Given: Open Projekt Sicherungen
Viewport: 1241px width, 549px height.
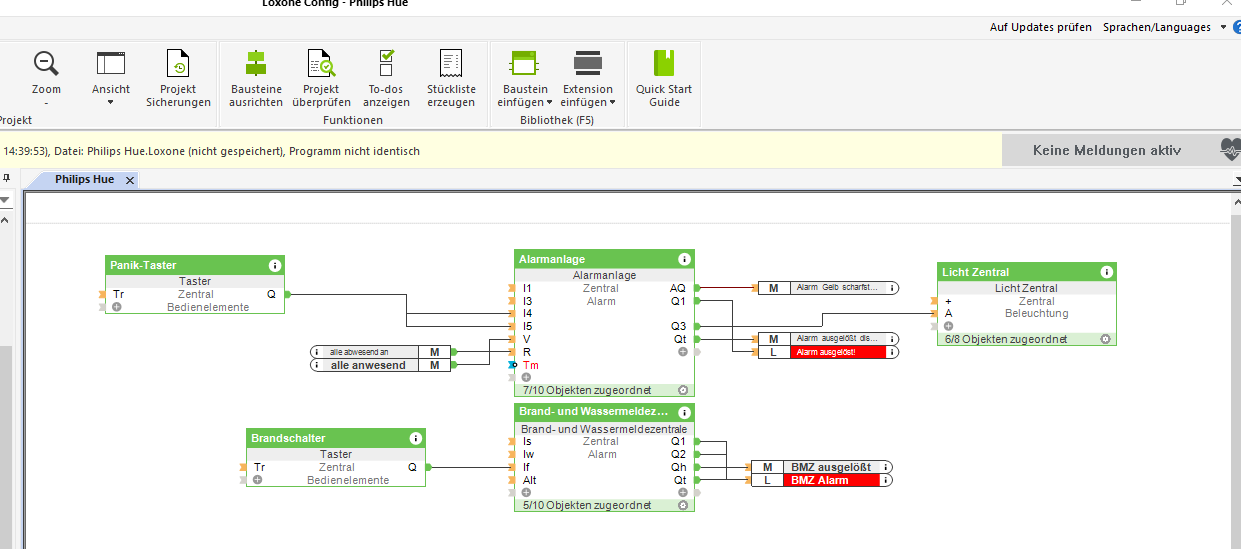Looking at the screenshot, I should click(x=178, y=78).
